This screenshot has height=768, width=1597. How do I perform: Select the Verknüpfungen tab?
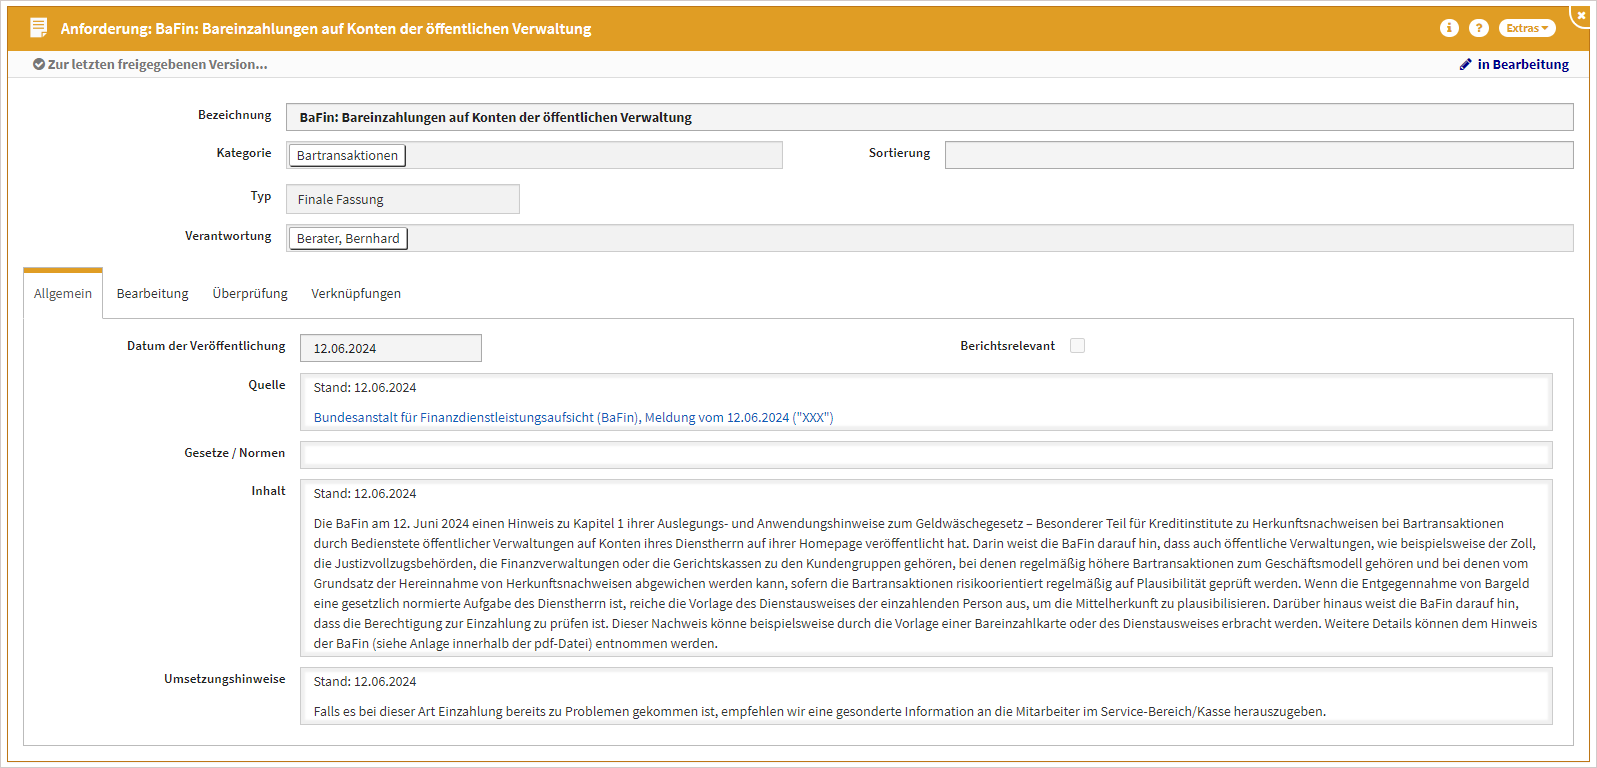click(x=356, y=293)
